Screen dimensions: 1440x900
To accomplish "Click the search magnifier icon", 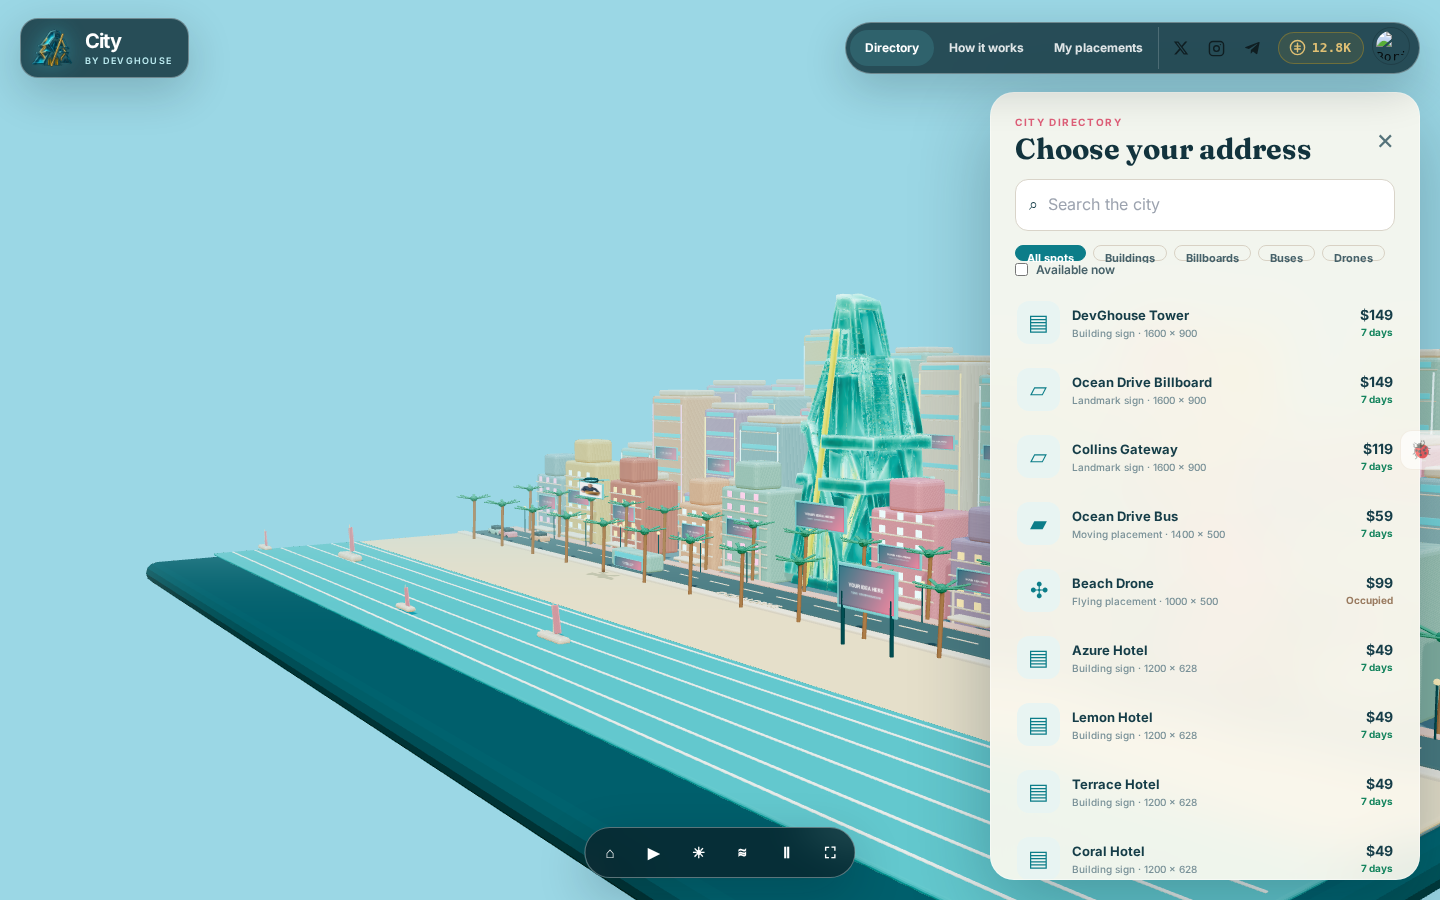I will click(1033, 205).
